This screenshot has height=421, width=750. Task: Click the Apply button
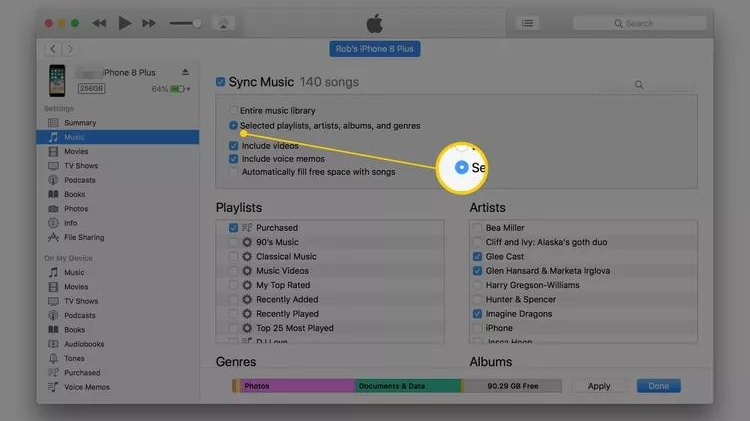[x=599, y=386]
